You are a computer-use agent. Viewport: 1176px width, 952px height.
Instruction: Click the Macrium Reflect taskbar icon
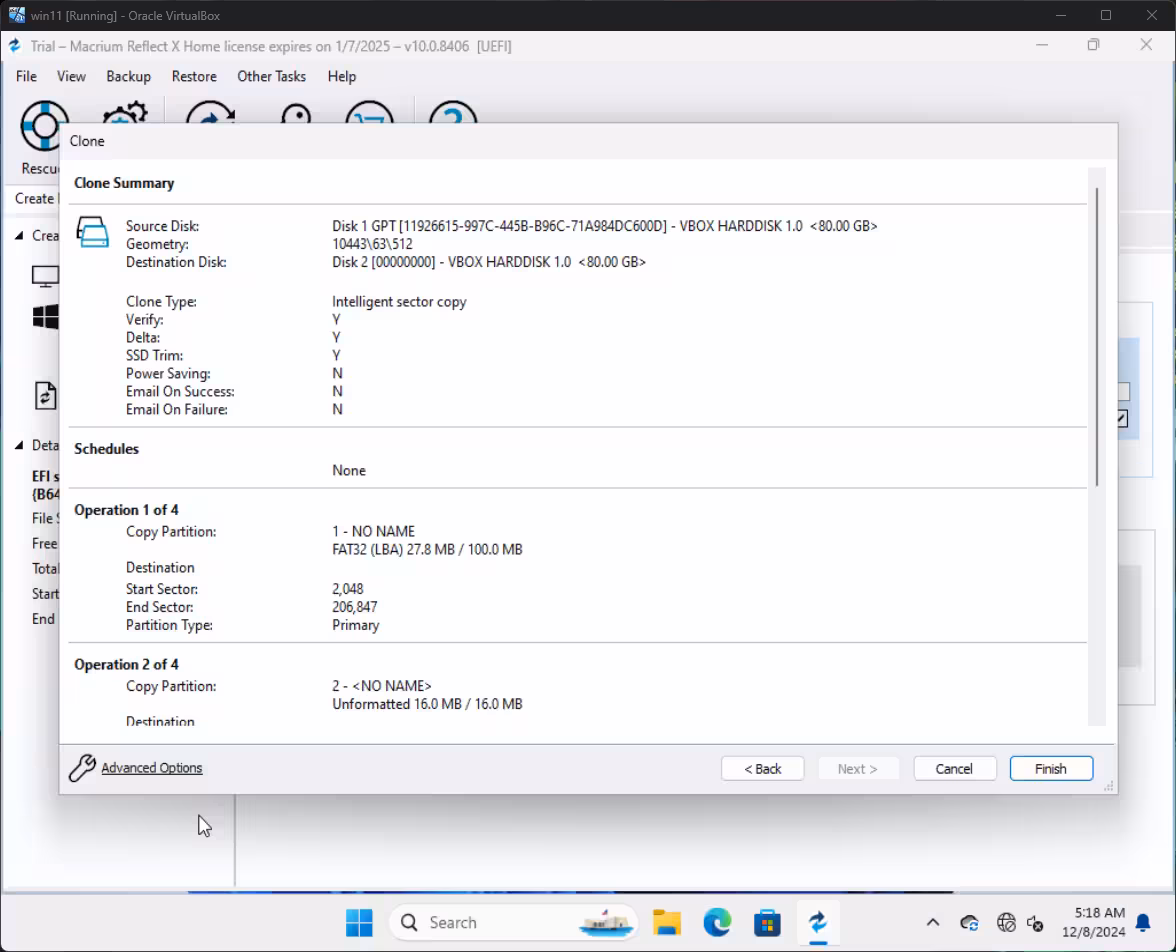[x=818, y=923]
